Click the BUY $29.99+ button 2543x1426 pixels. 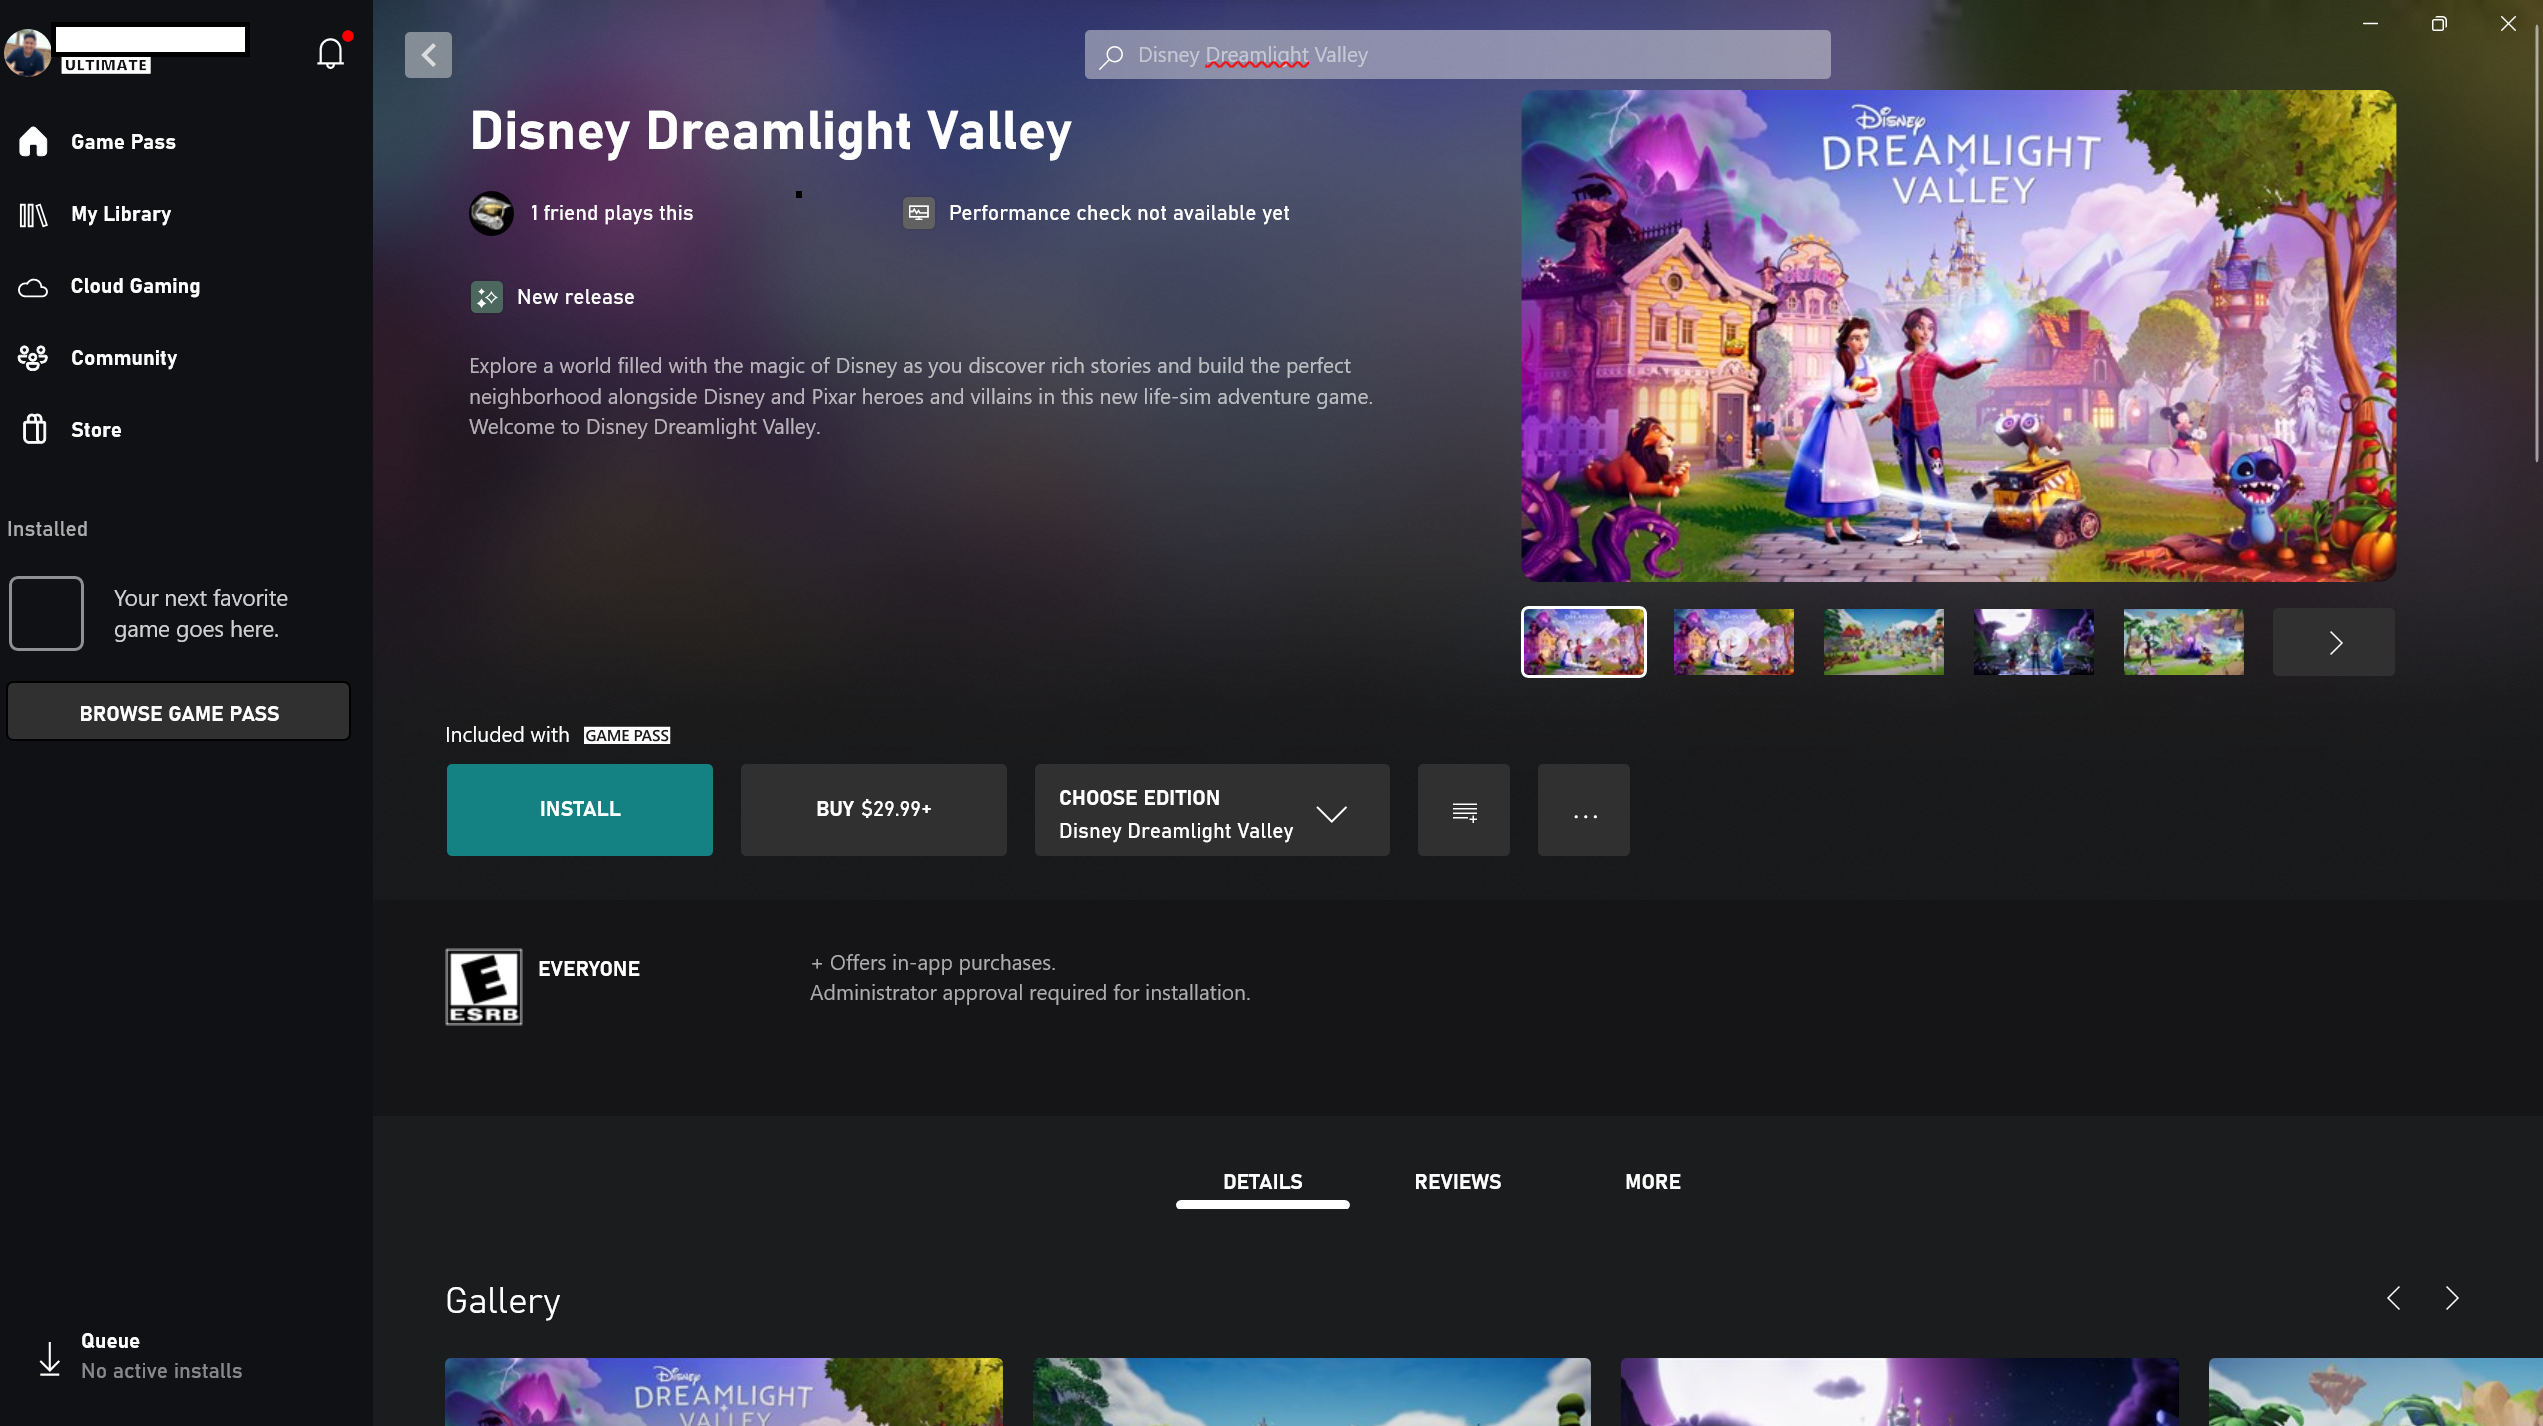click(x=873, y=809)
